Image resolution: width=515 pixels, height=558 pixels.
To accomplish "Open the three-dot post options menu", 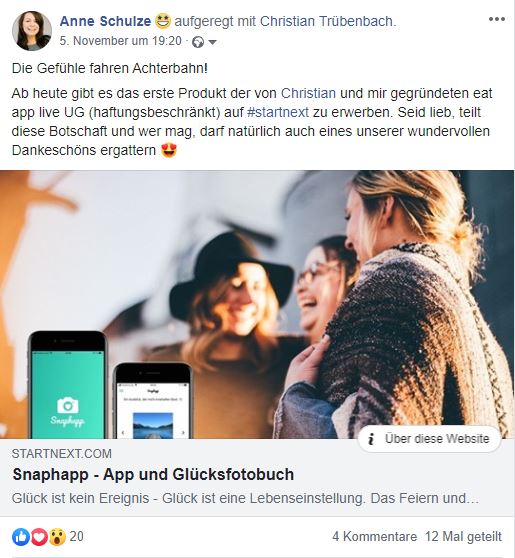I will pos(496,19).
